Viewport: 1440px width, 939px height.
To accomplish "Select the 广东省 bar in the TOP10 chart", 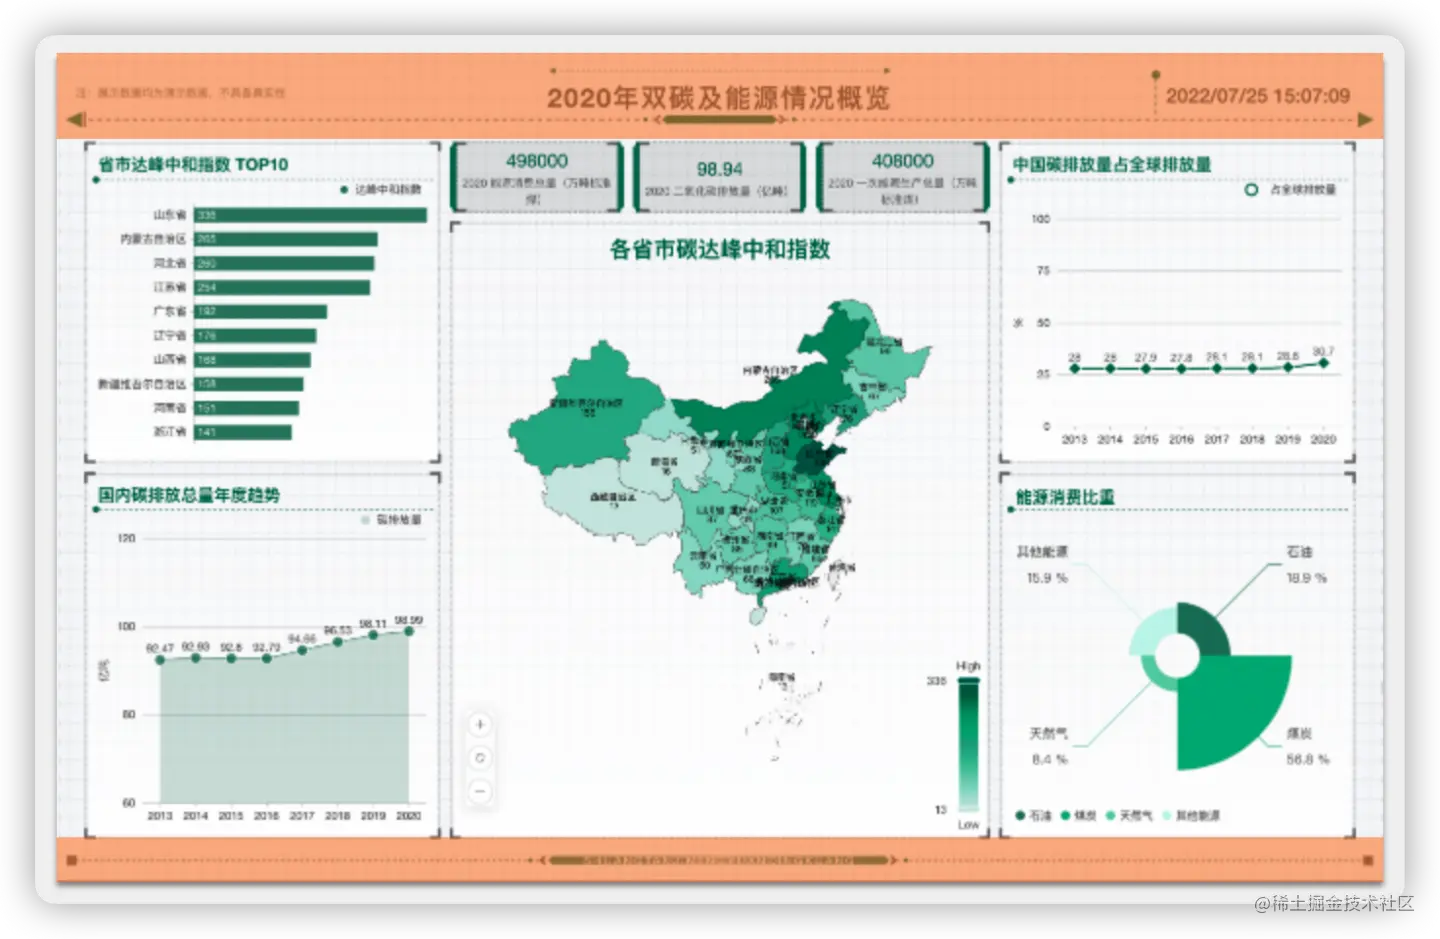I will coord(260,311).
